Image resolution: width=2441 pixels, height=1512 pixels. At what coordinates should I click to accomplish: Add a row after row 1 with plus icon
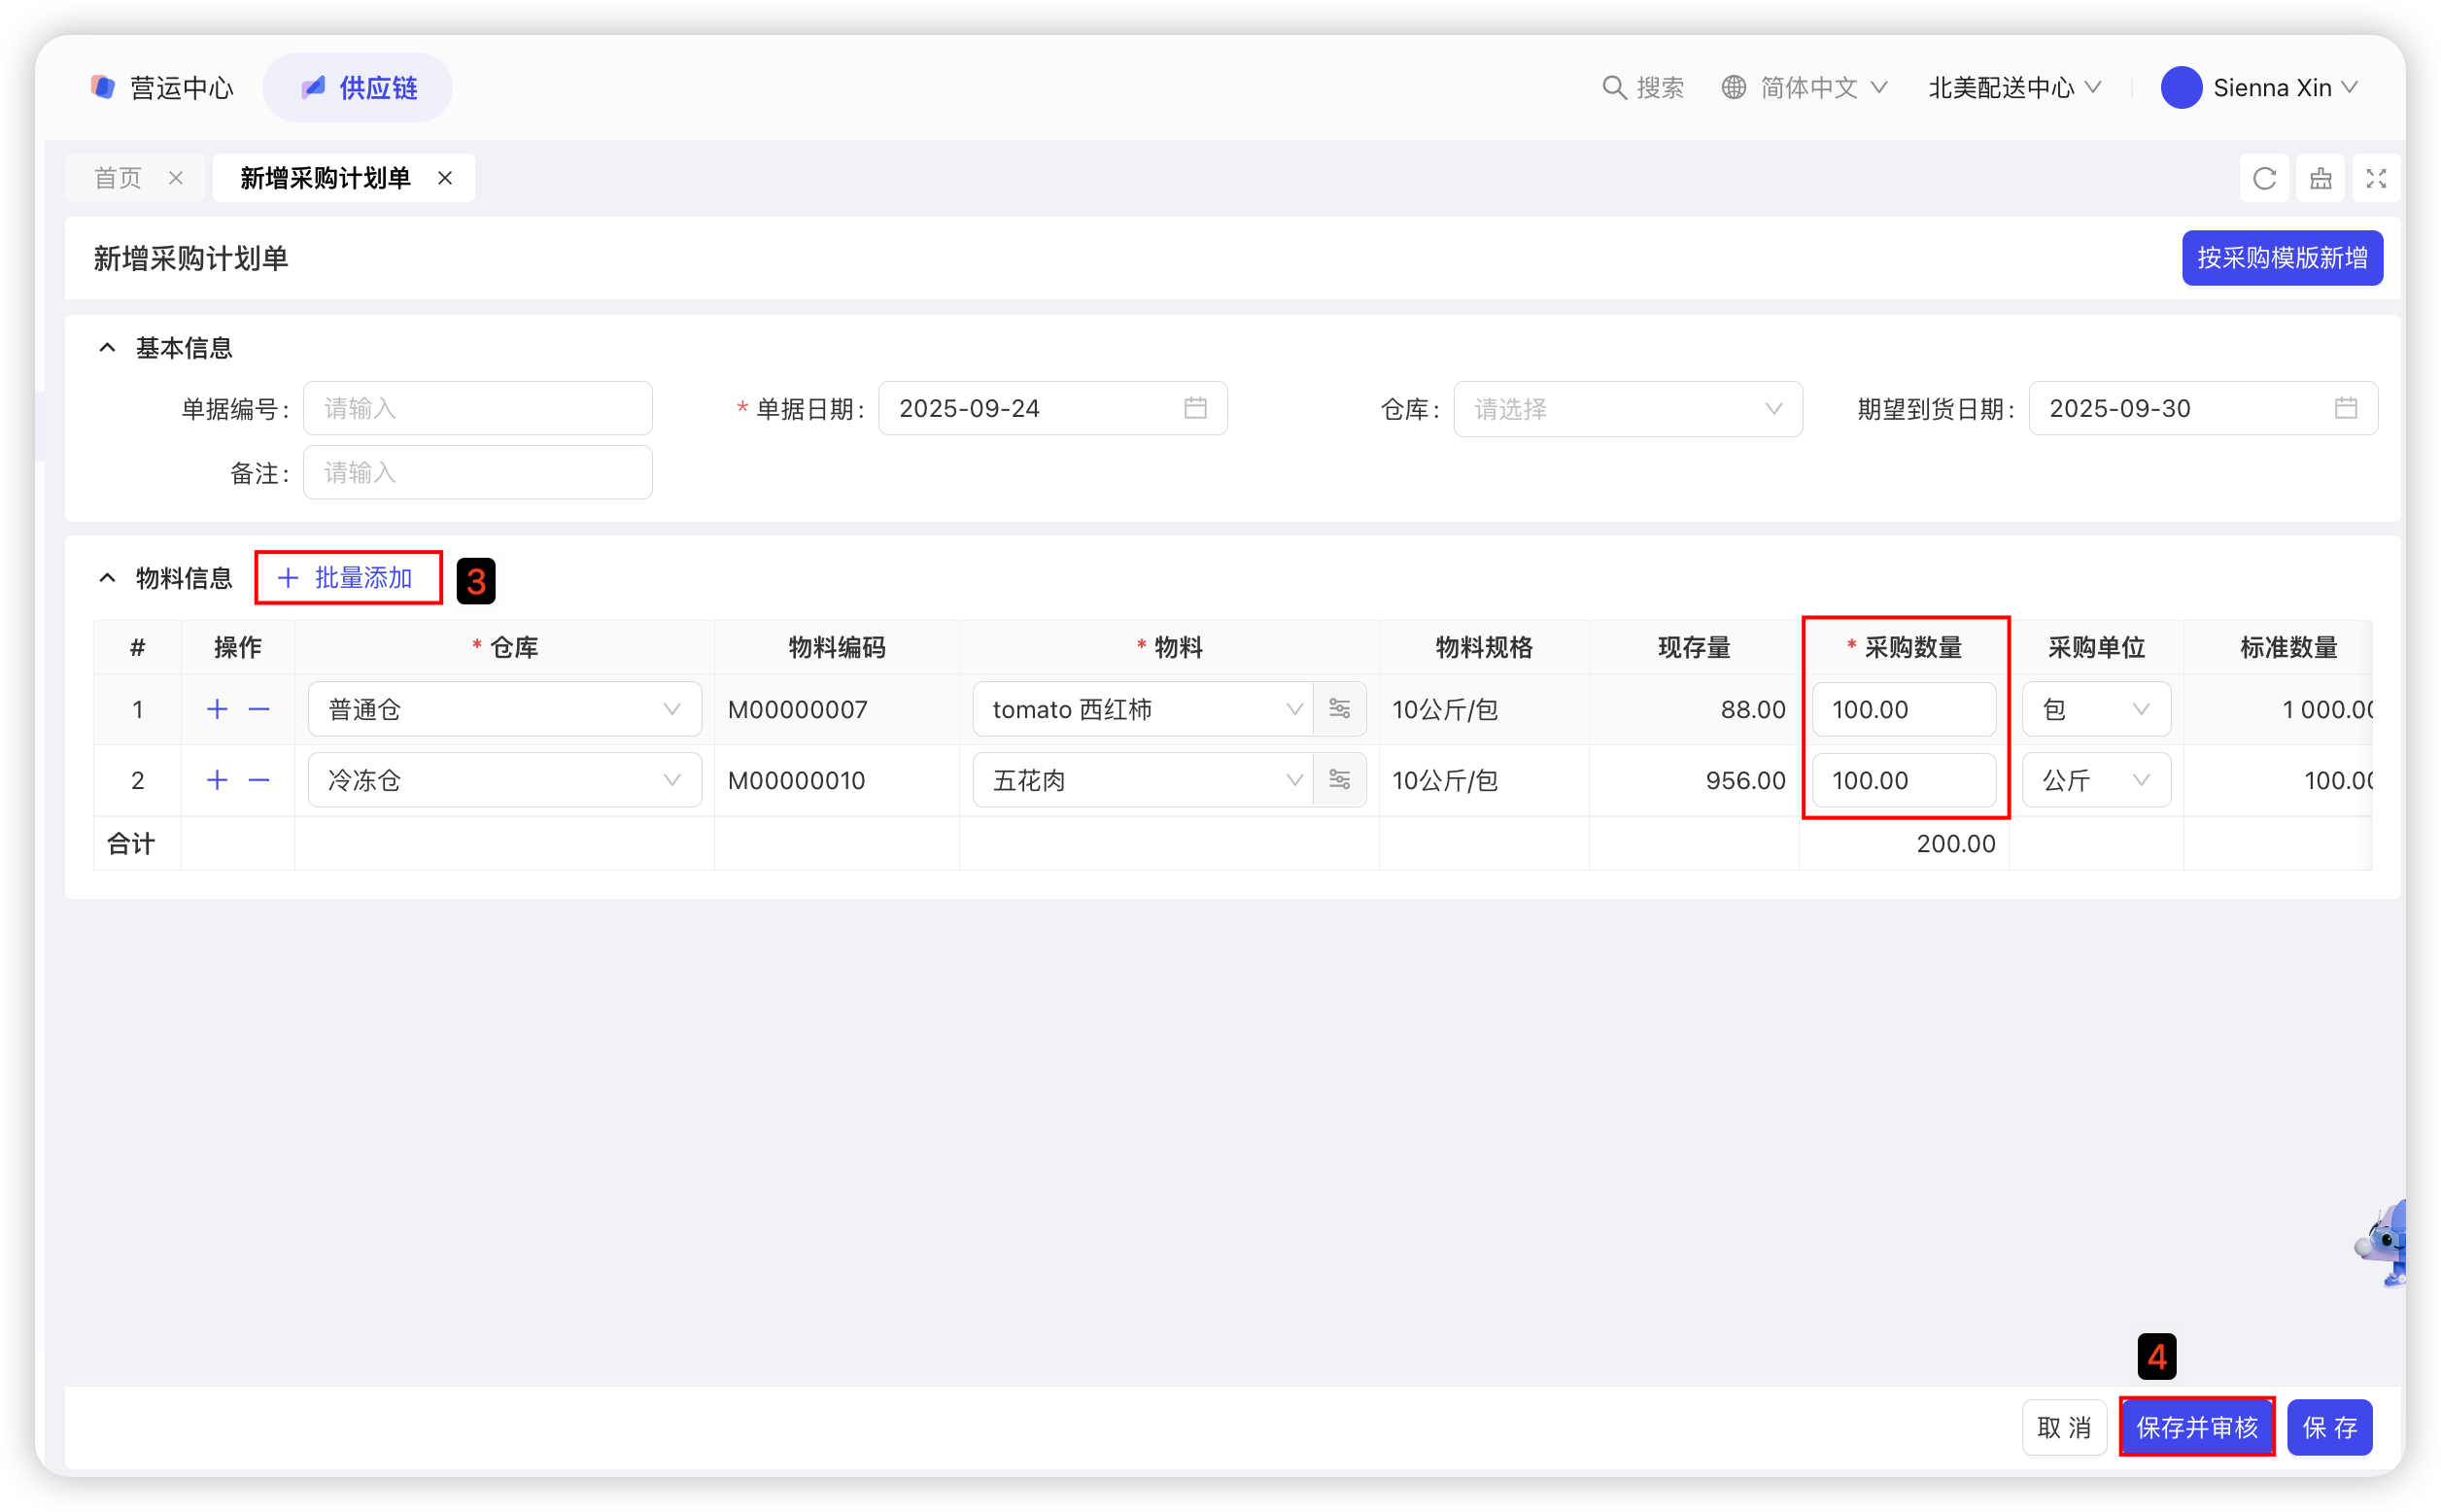tap(217, 710)
